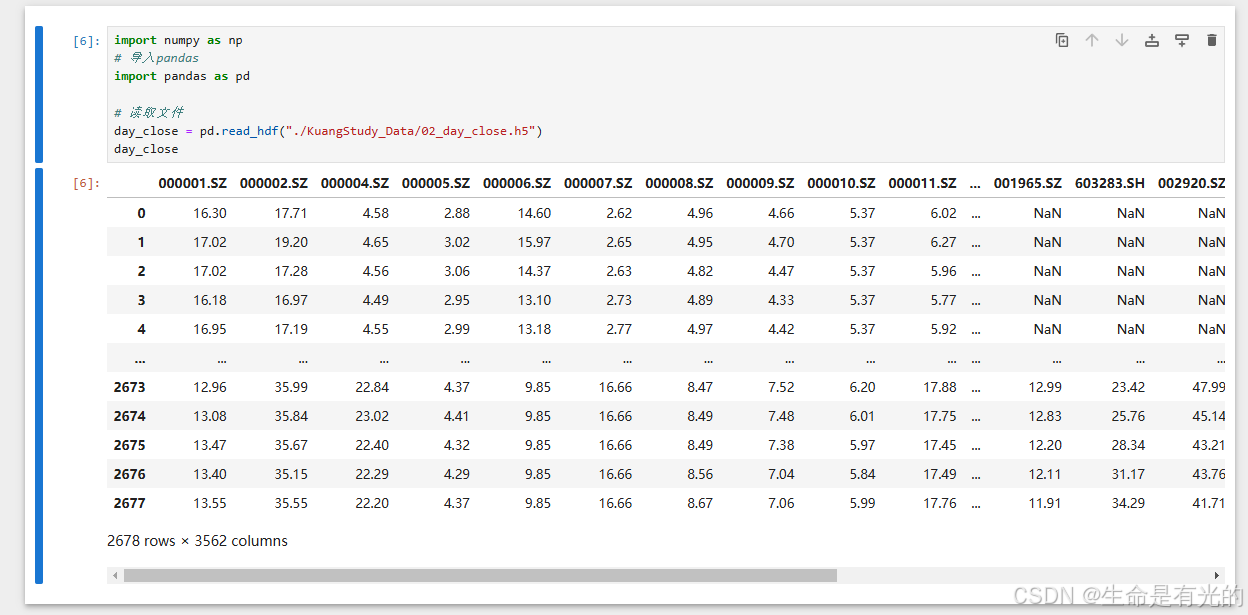Screen dimensions: 1248x615
Task: Click value 31.17 in row 2676
Action: coord(1128,474)
